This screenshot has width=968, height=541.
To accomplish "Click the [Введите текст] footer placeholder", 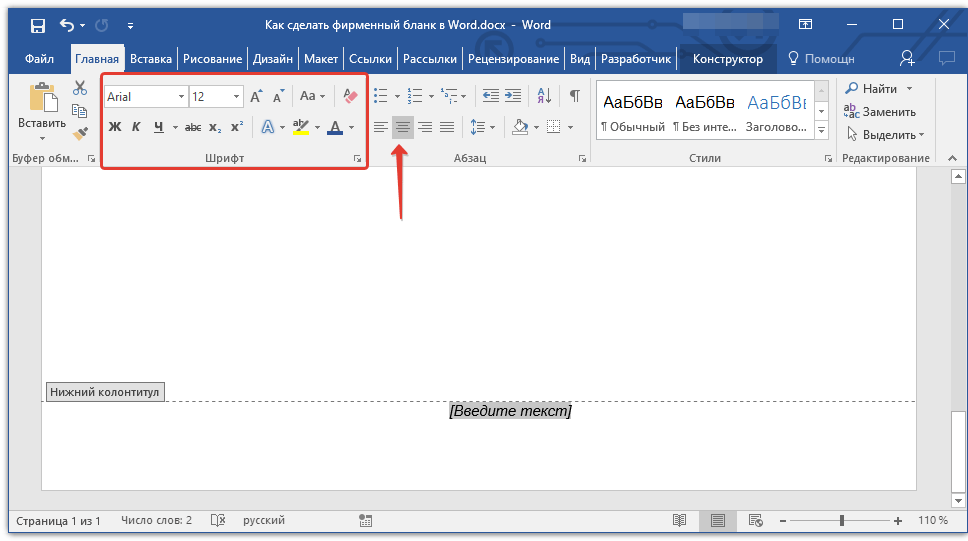I will click(x=510, y=411).
